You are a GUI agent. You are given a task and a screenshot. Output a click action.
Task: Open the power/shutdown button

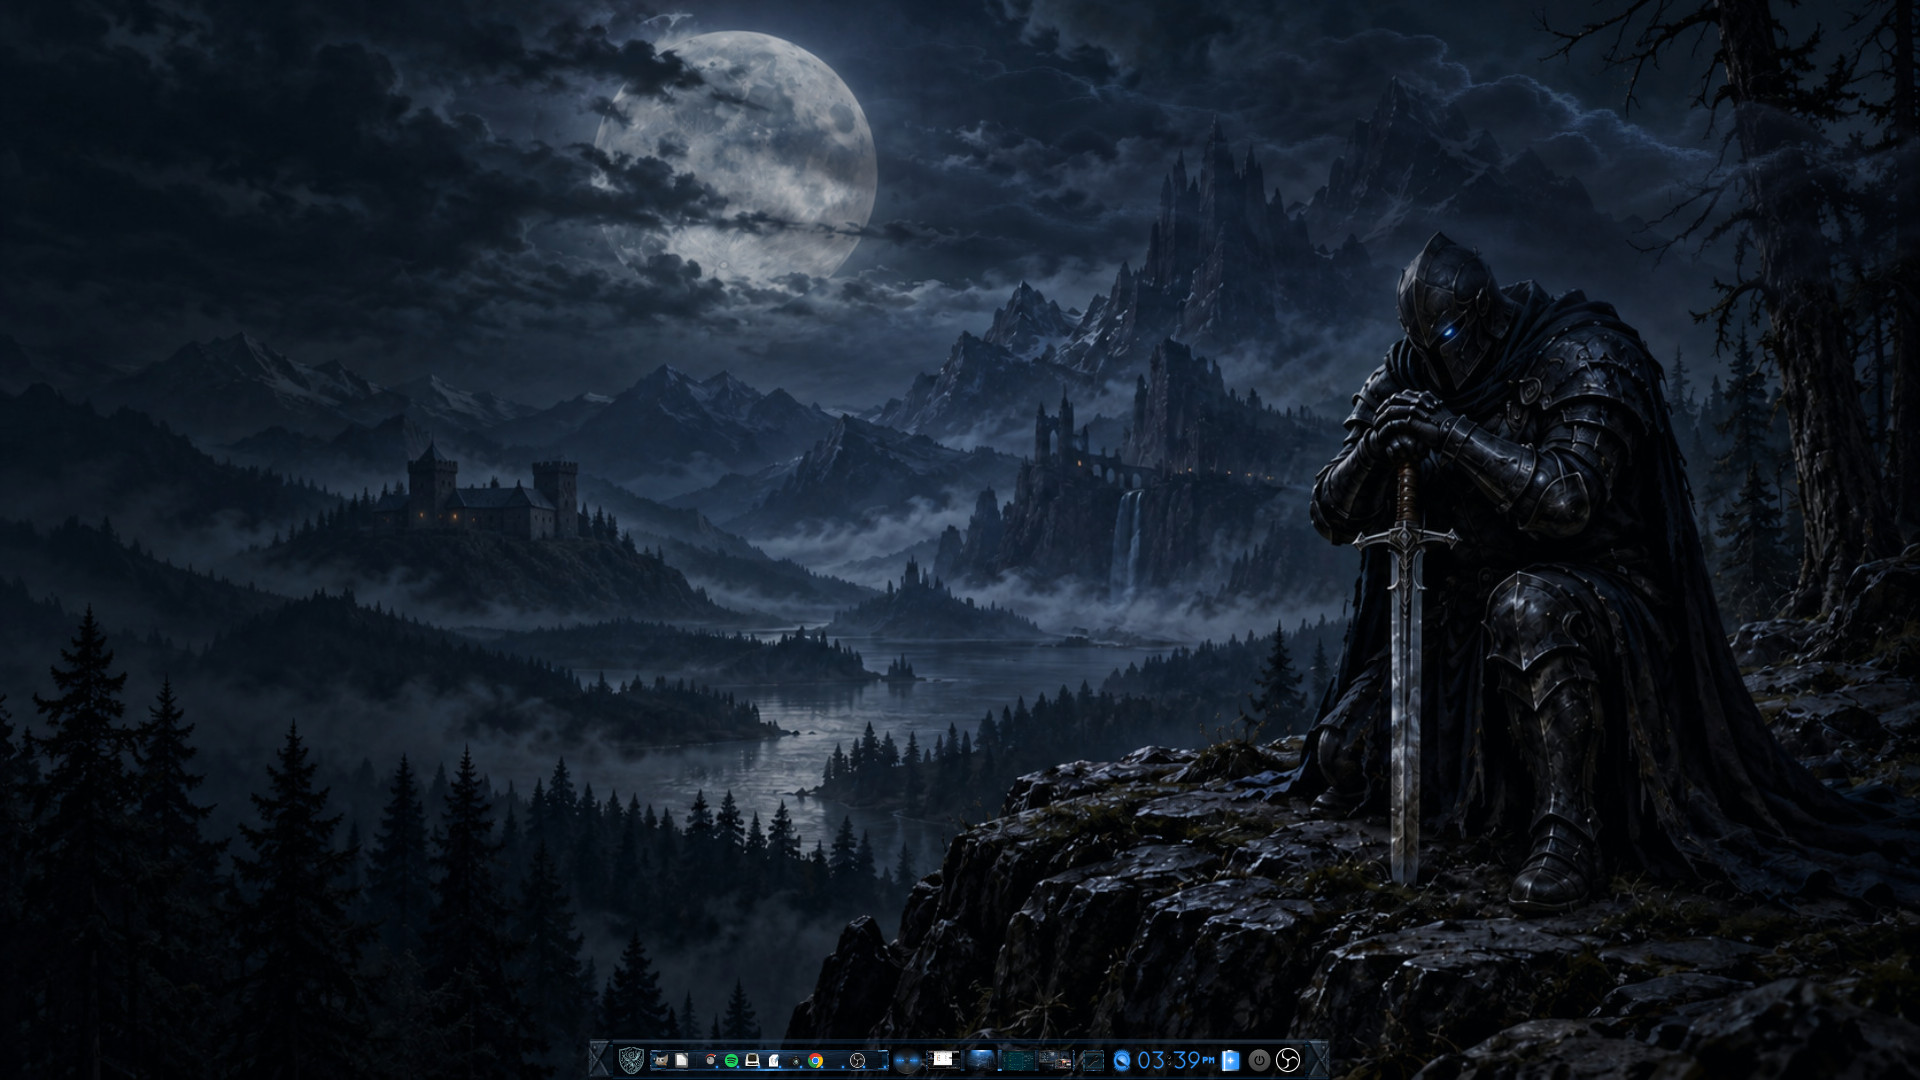[x=1259, y=1060]
